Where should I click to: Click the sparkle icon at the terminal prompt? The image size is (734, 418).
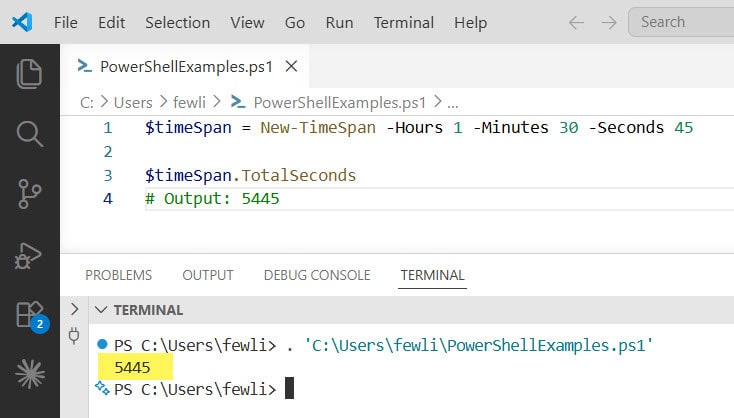[102, 388]
